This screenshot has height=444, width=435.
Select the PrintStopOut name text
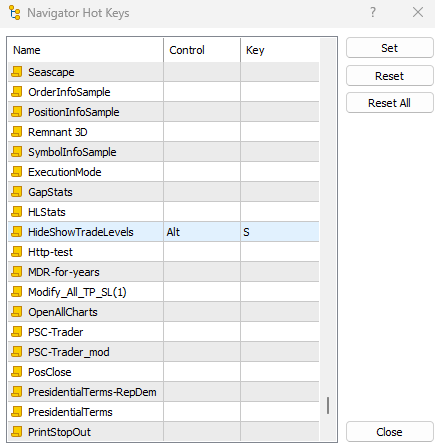tap(59, 432)
